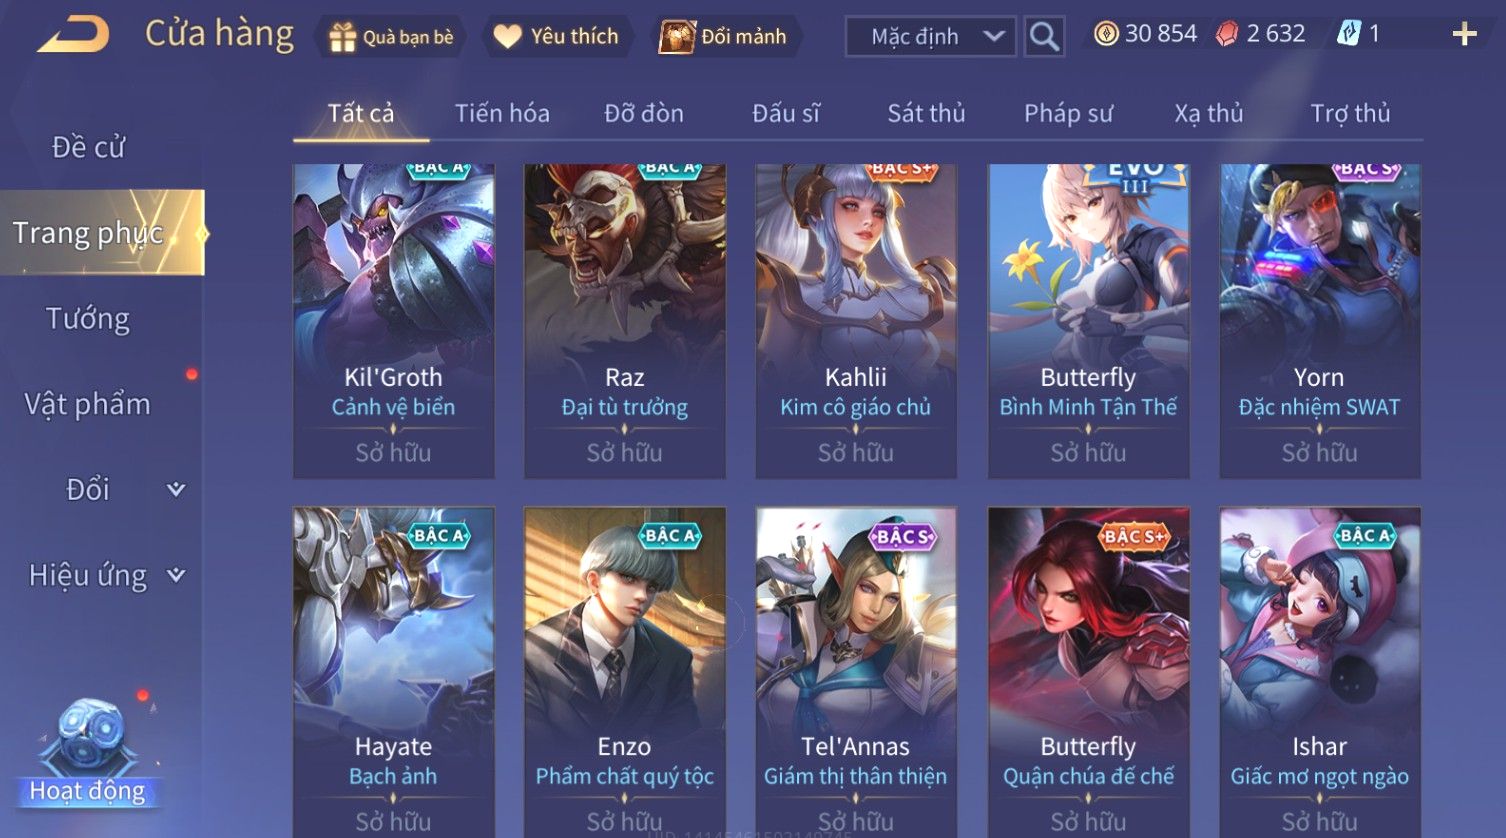Click the plus icon to add currency
The width and height of the screenshot is (1506, 838).
coord(1464,35)
